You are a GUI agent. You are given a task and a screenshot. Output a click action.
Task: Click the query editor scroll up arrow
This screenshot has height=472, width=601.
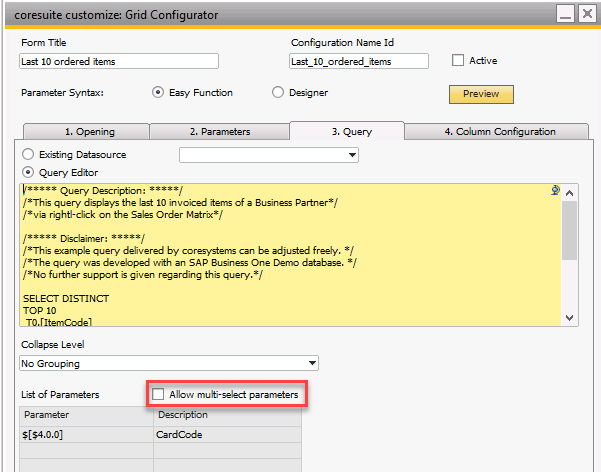[x=570, y=193]
